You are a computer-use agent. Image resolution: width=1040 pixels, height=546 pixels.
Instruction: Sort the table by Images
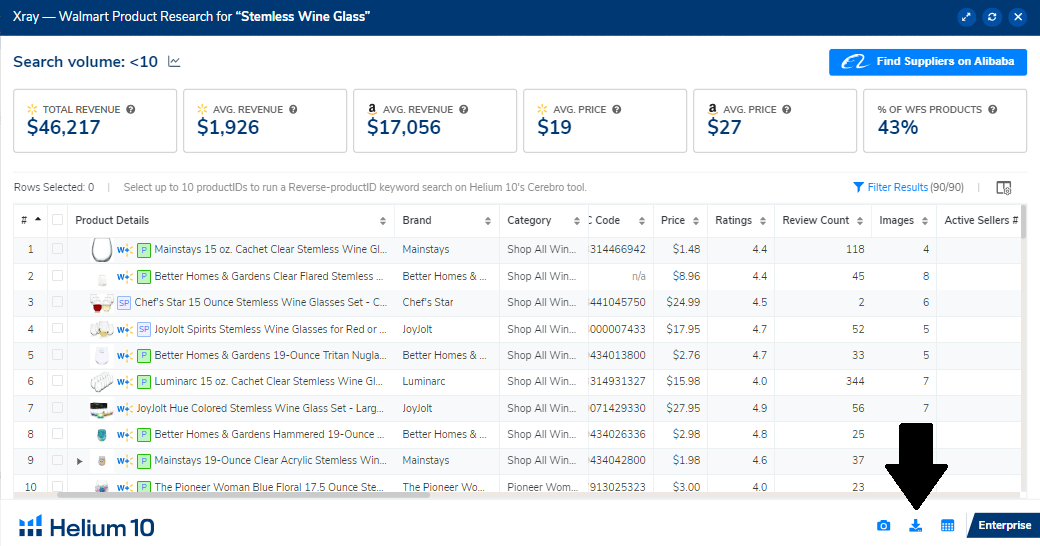[925, 221]
